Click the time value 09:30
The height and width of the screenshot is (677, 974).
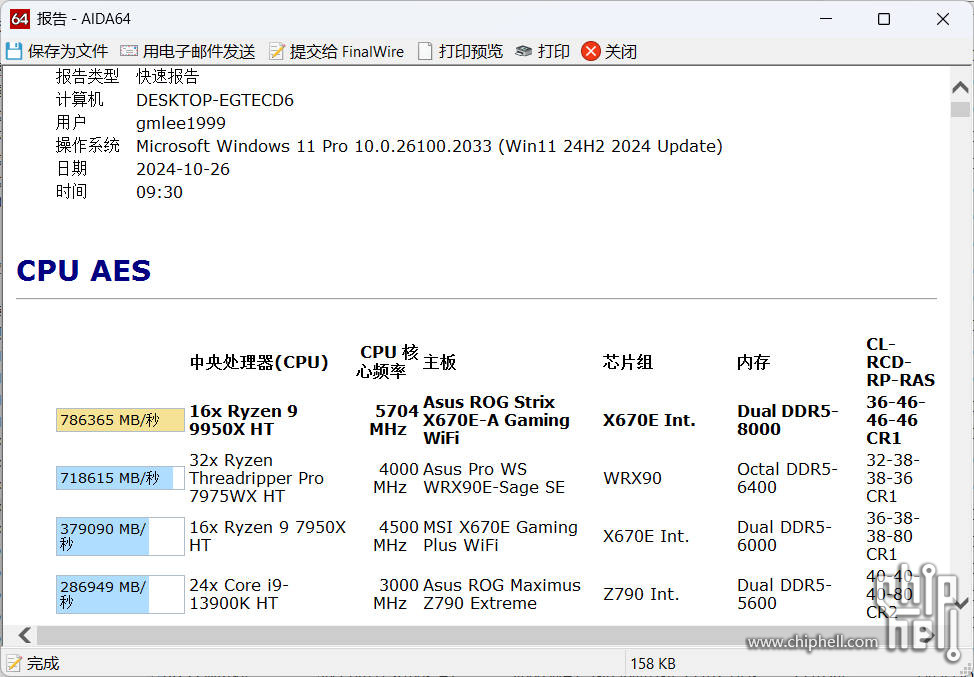click(x=159, y=192)
